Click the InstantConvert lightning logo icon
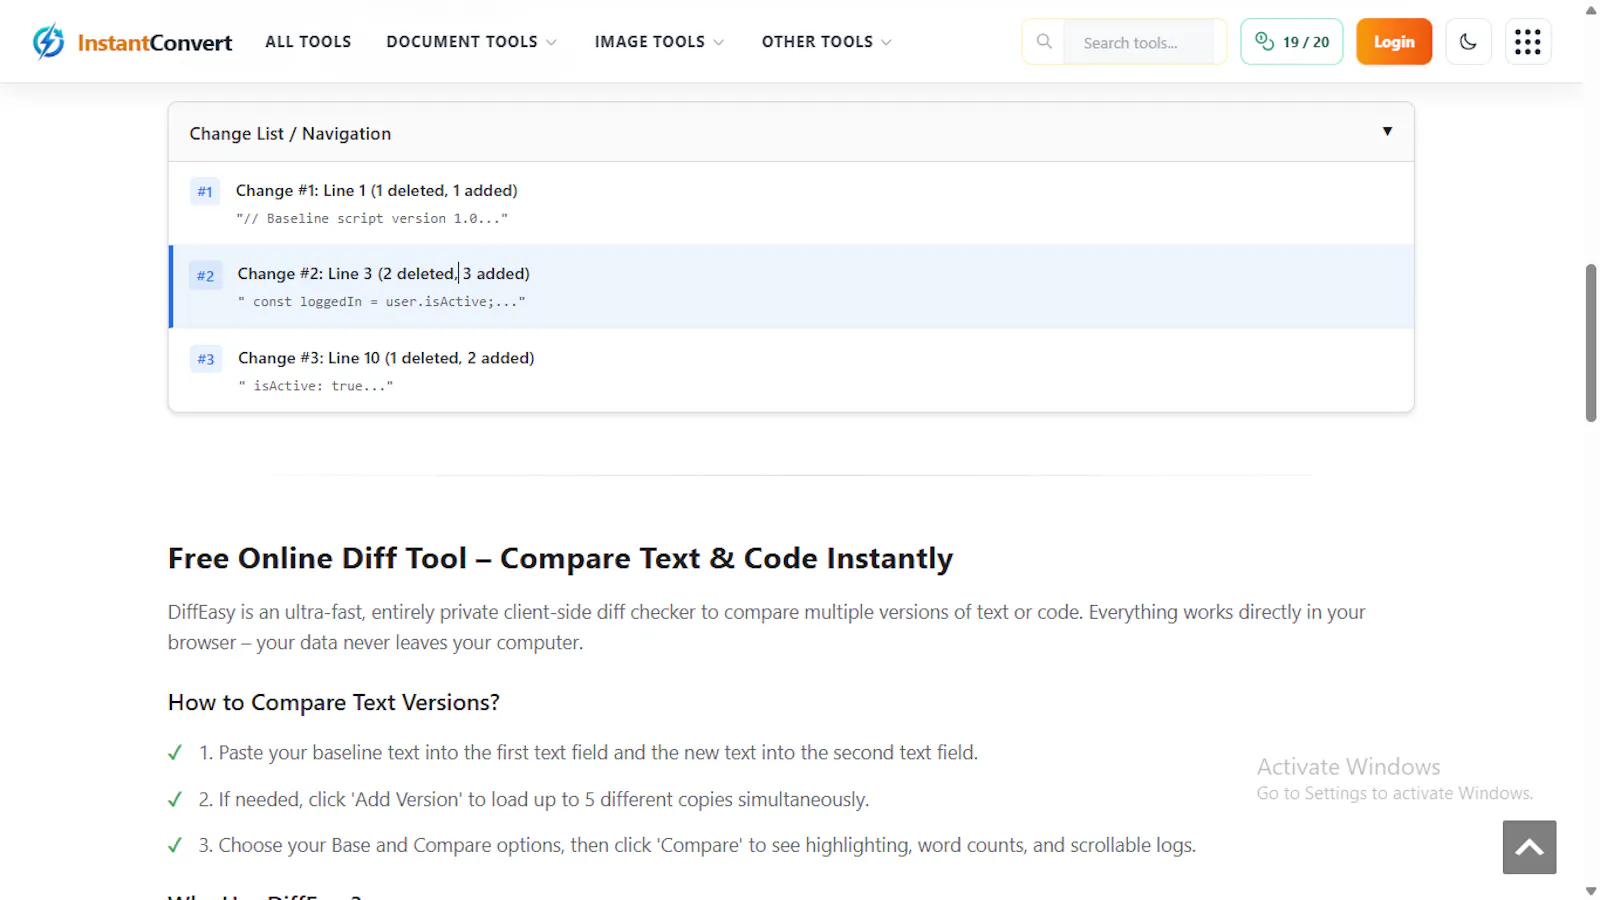Image resolution: width=1600 pixels, height=900 pixels. tap(48, 42)
